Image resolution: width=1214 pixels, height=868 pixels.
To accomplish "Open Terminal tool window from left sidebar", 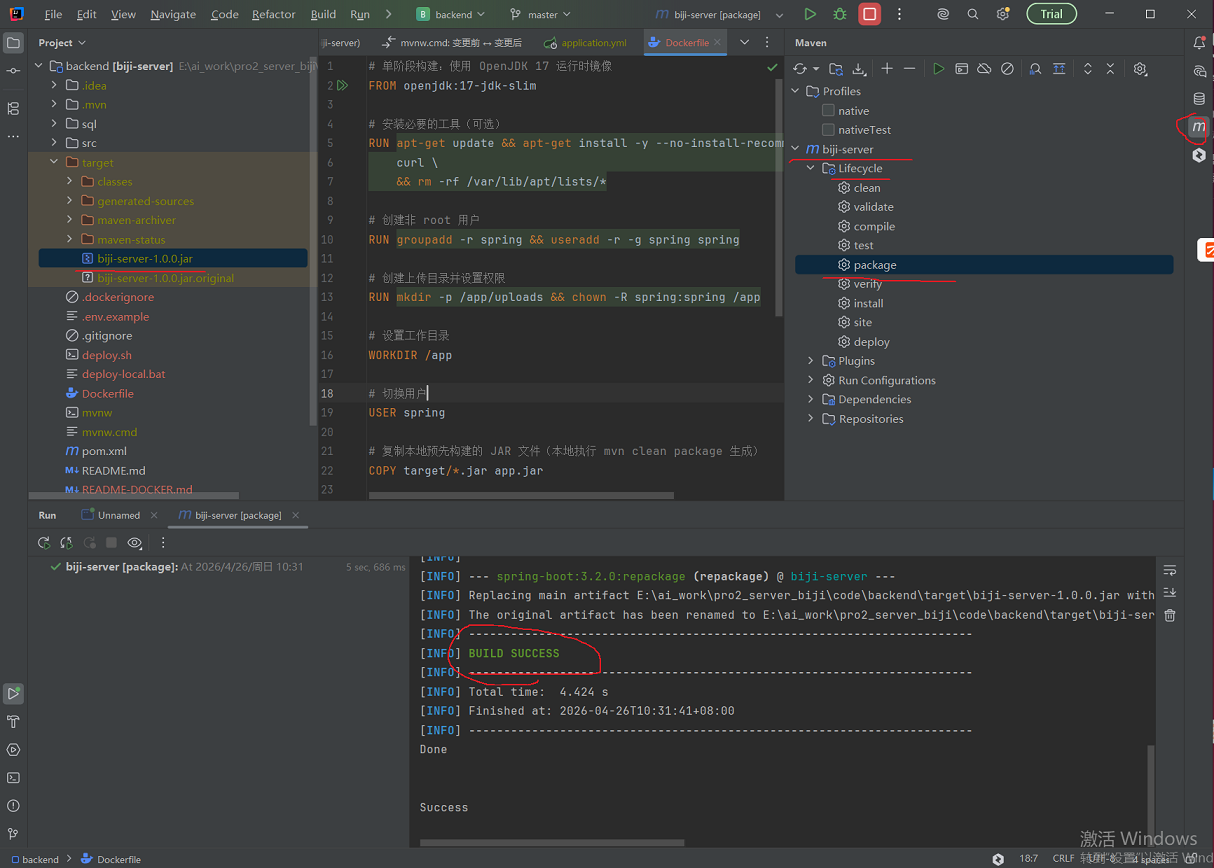I will tap(13, 777).
